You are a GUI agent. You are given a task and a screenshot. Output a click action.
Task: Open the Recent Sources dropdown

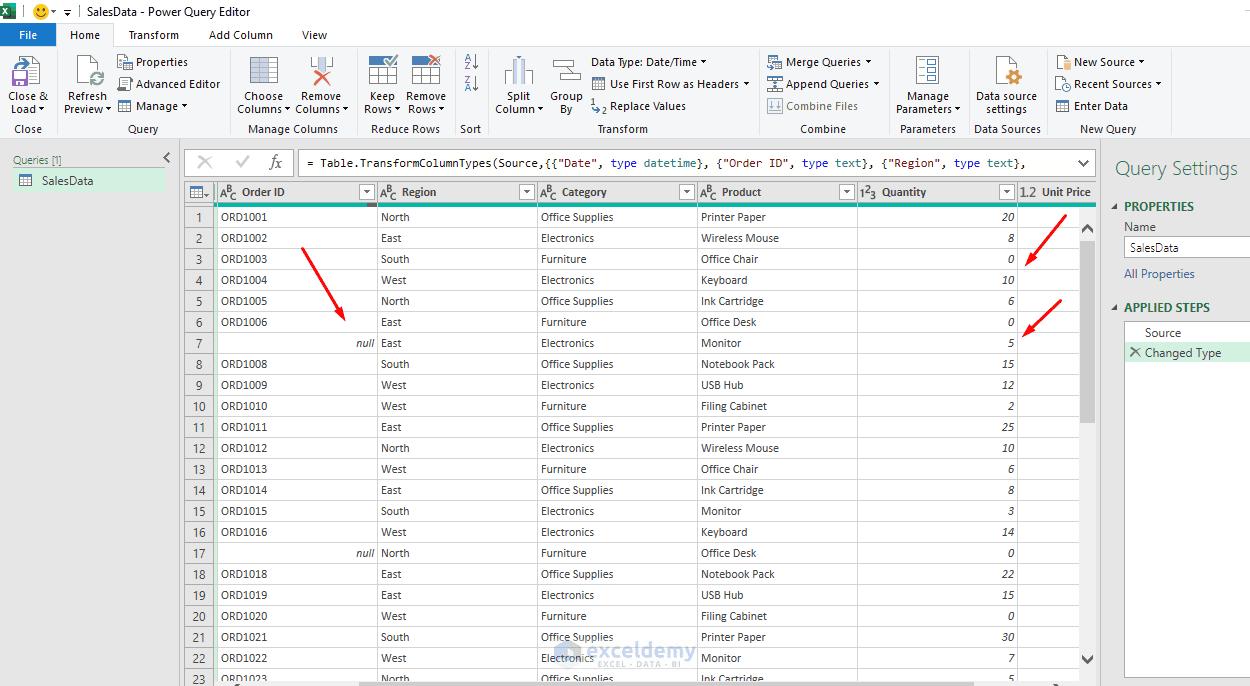click(x=1108, y=84)
